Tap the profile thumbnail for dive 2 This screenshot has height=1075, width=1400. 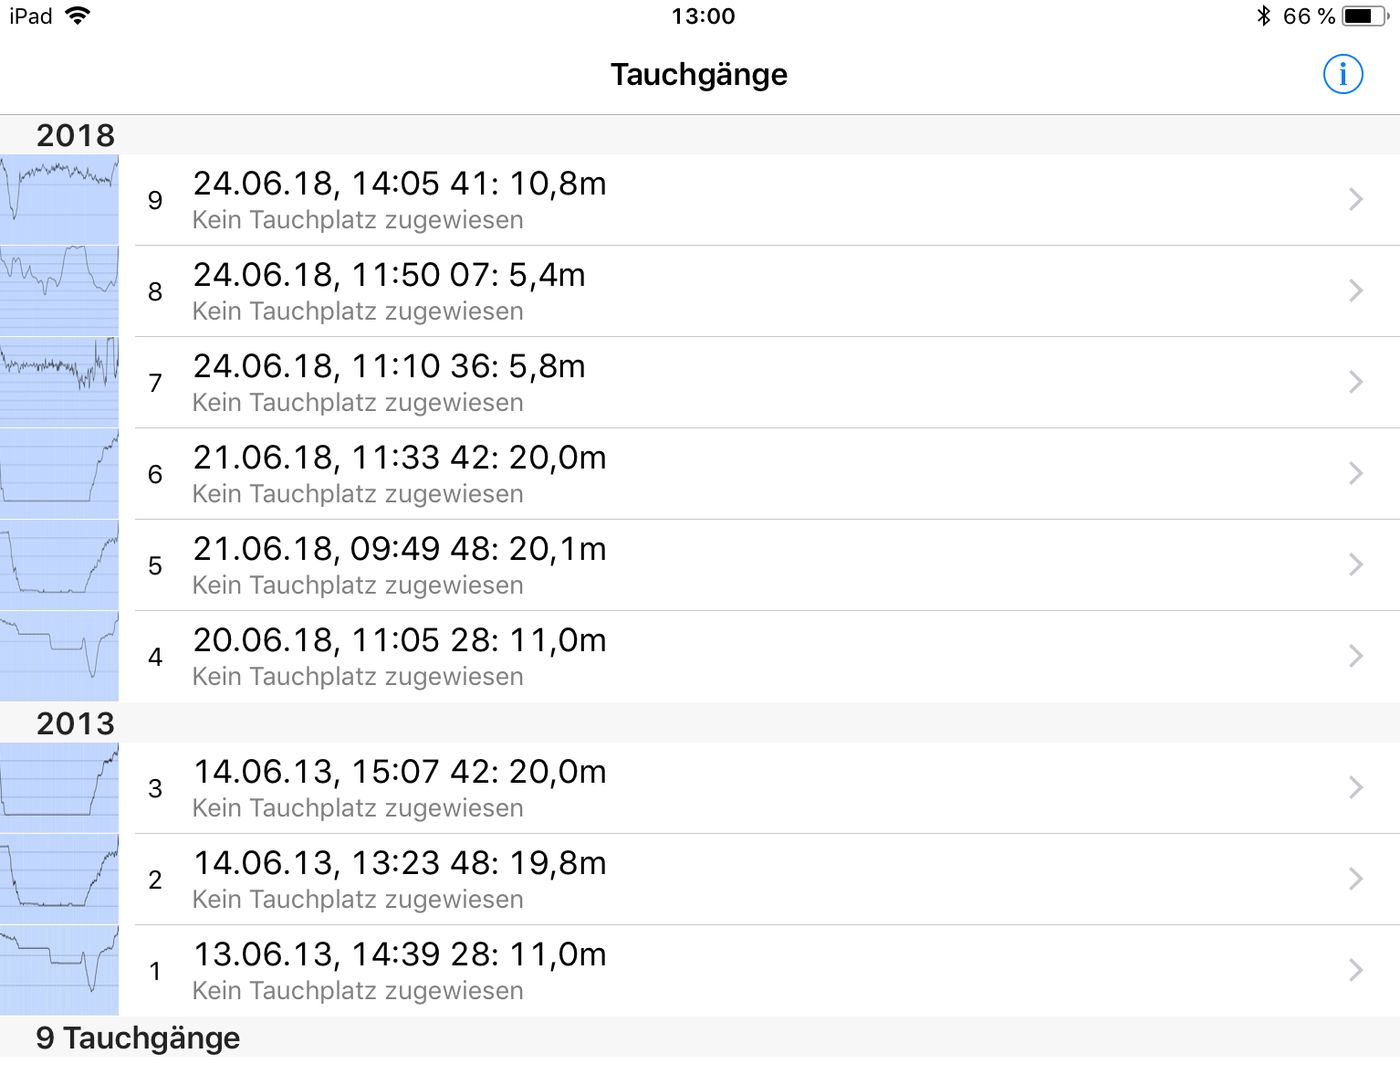(59, 879)
